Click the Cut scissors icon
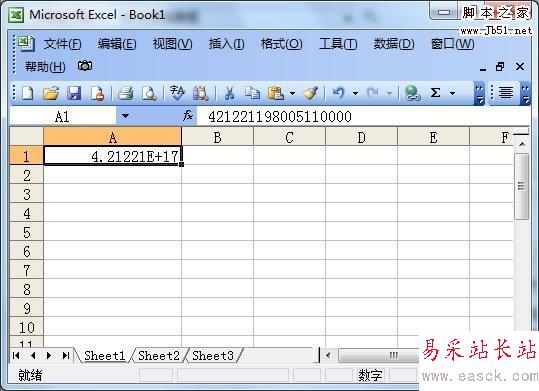The width and height of the screenshot is (539, 391). pos(229,93)
